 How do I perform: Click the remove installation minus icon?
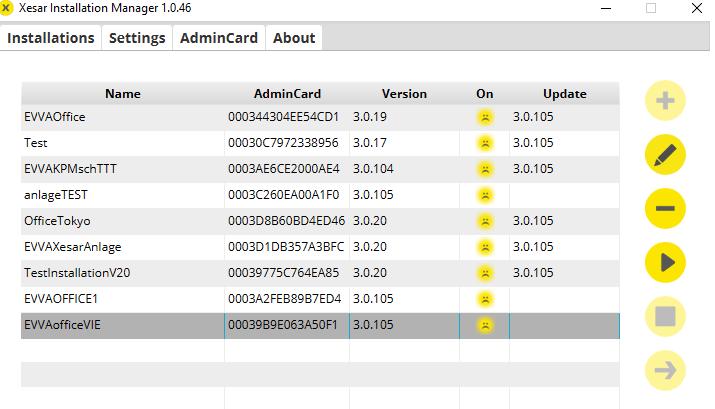pos(665,208)
